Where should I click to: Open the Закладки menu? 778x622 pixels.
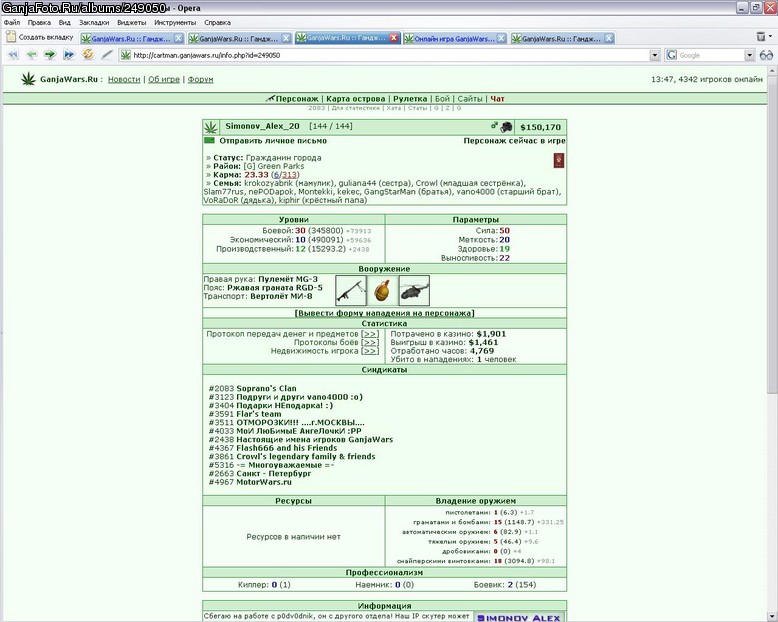point(94,22)
